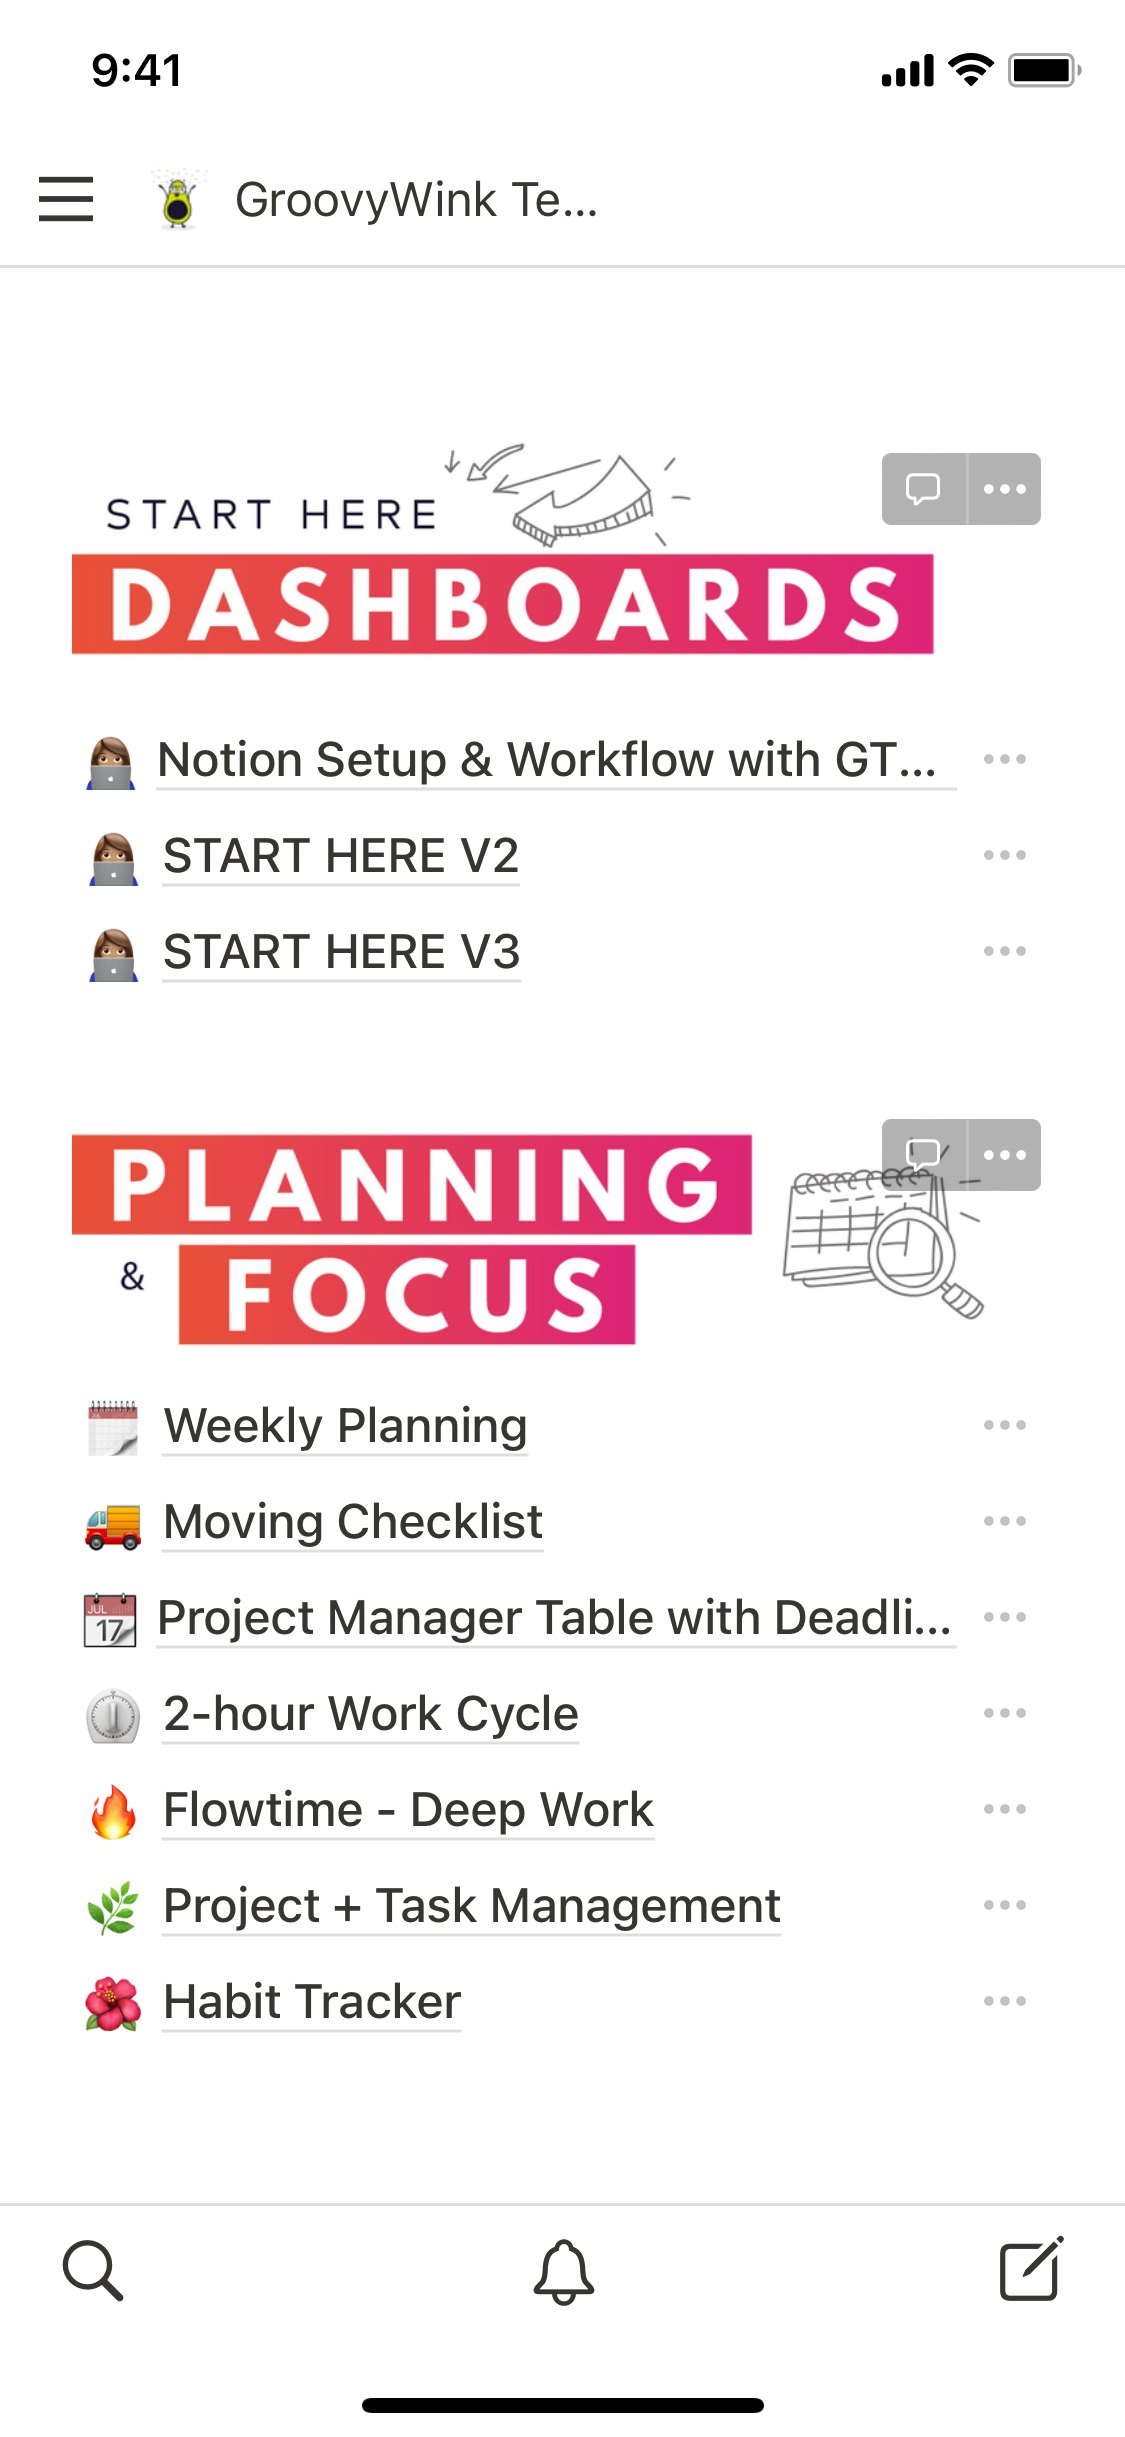
Task: Open more options on Planning banner
Action: 1005,1154
